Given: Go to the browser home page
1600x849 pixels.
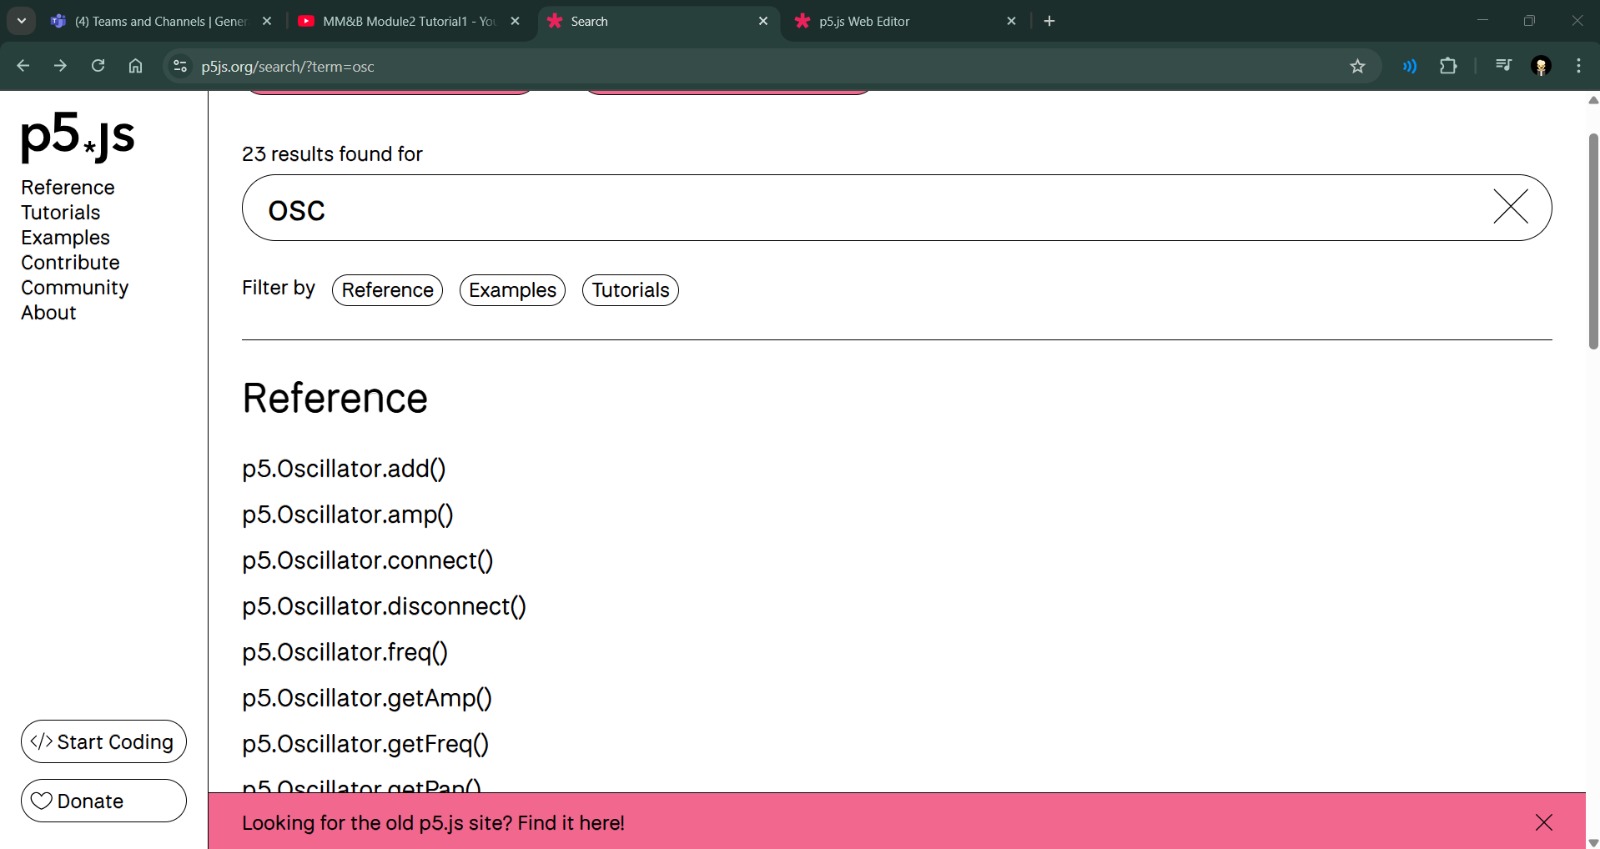Looking at the screenshot, I should (136, 66).
